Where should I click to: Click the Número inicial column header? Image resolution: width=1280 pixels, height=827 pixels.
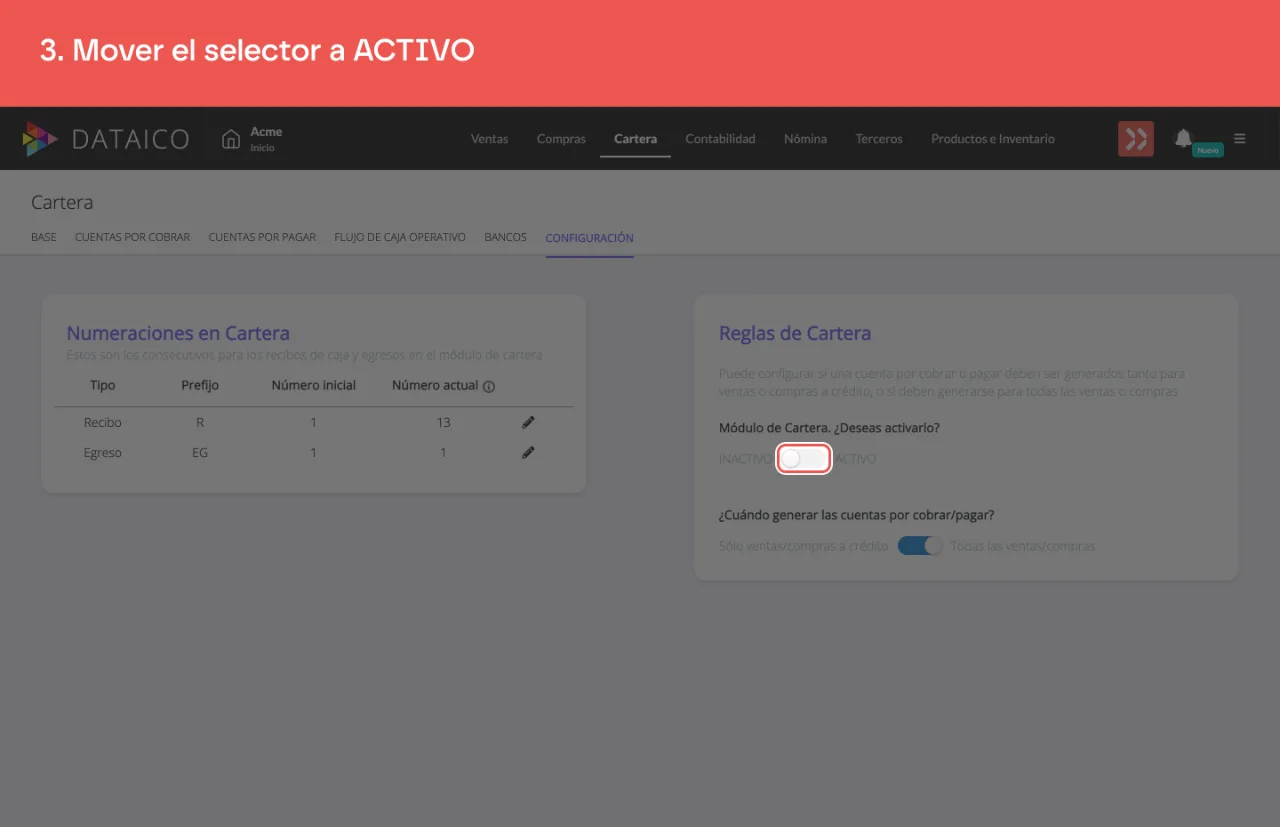point(313,385)
